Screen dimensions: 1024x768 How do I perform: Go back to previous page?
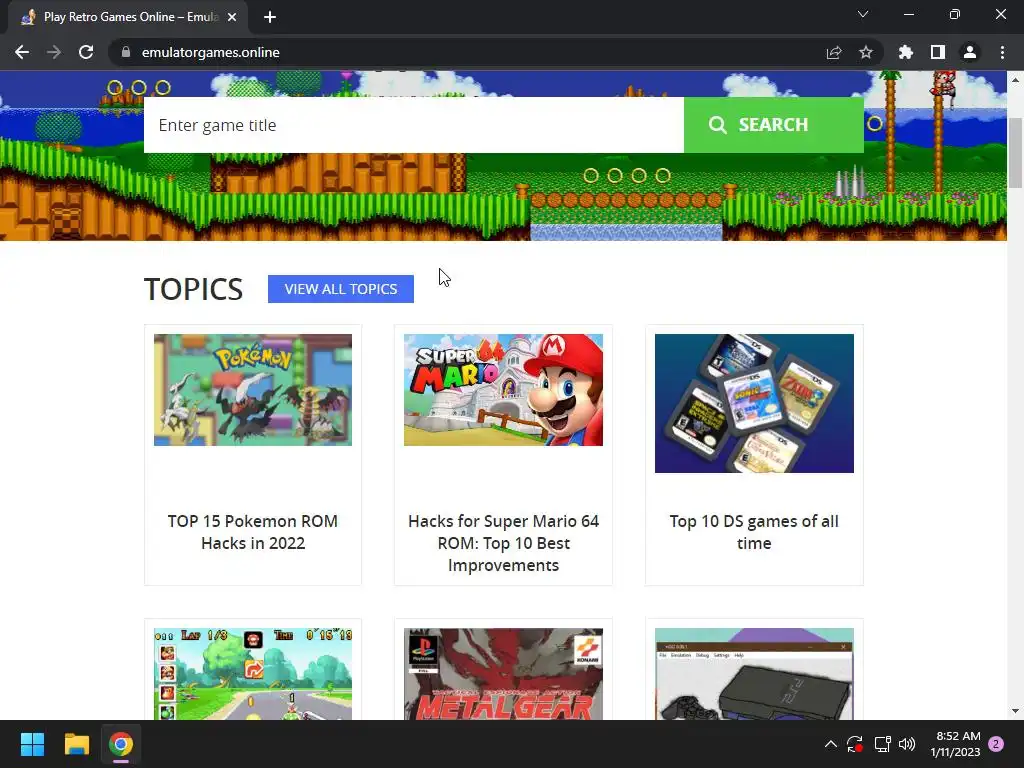pos(22,52)
